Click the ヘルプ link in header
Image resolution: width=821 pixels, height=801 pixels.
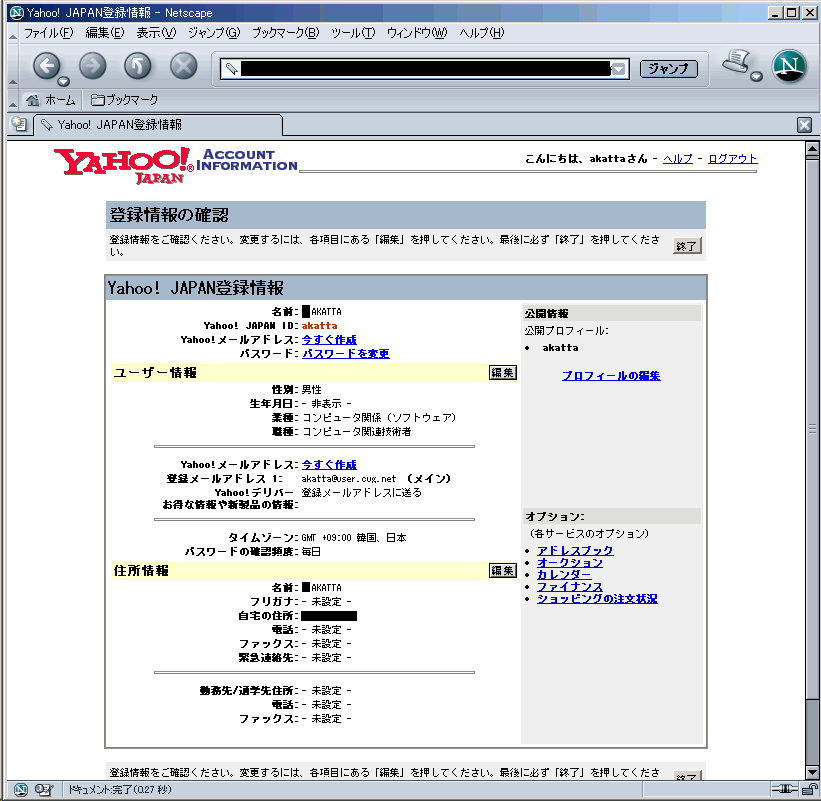678,159
